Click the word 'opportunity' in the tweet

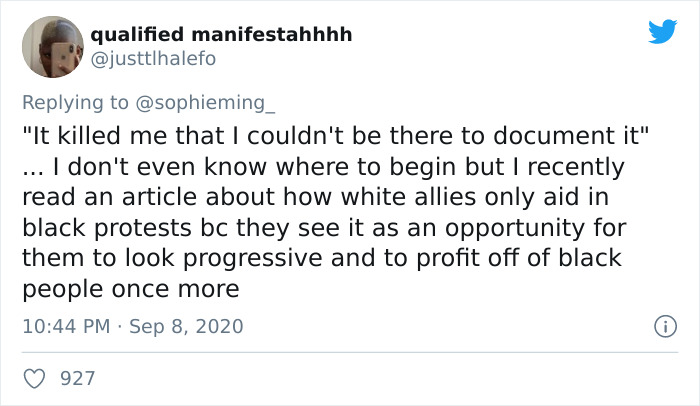tap(514, 228)
